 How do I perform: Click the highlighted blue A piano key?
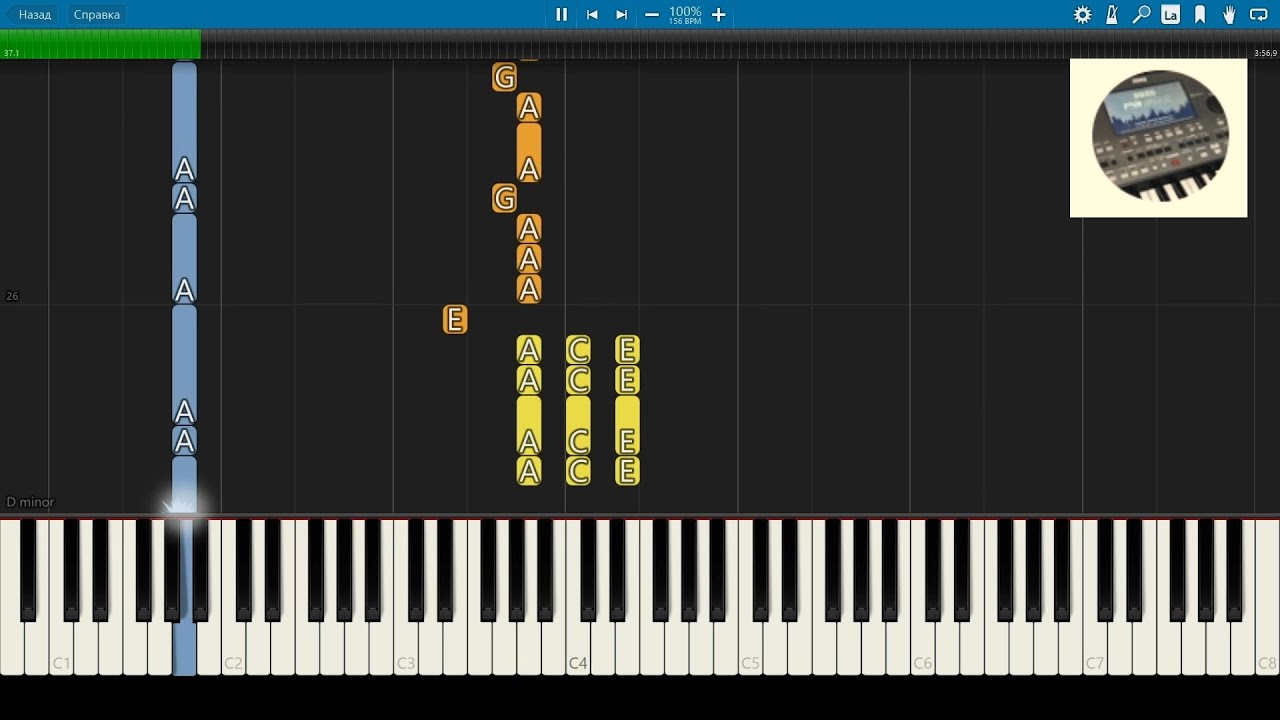[x=184, y=648]
